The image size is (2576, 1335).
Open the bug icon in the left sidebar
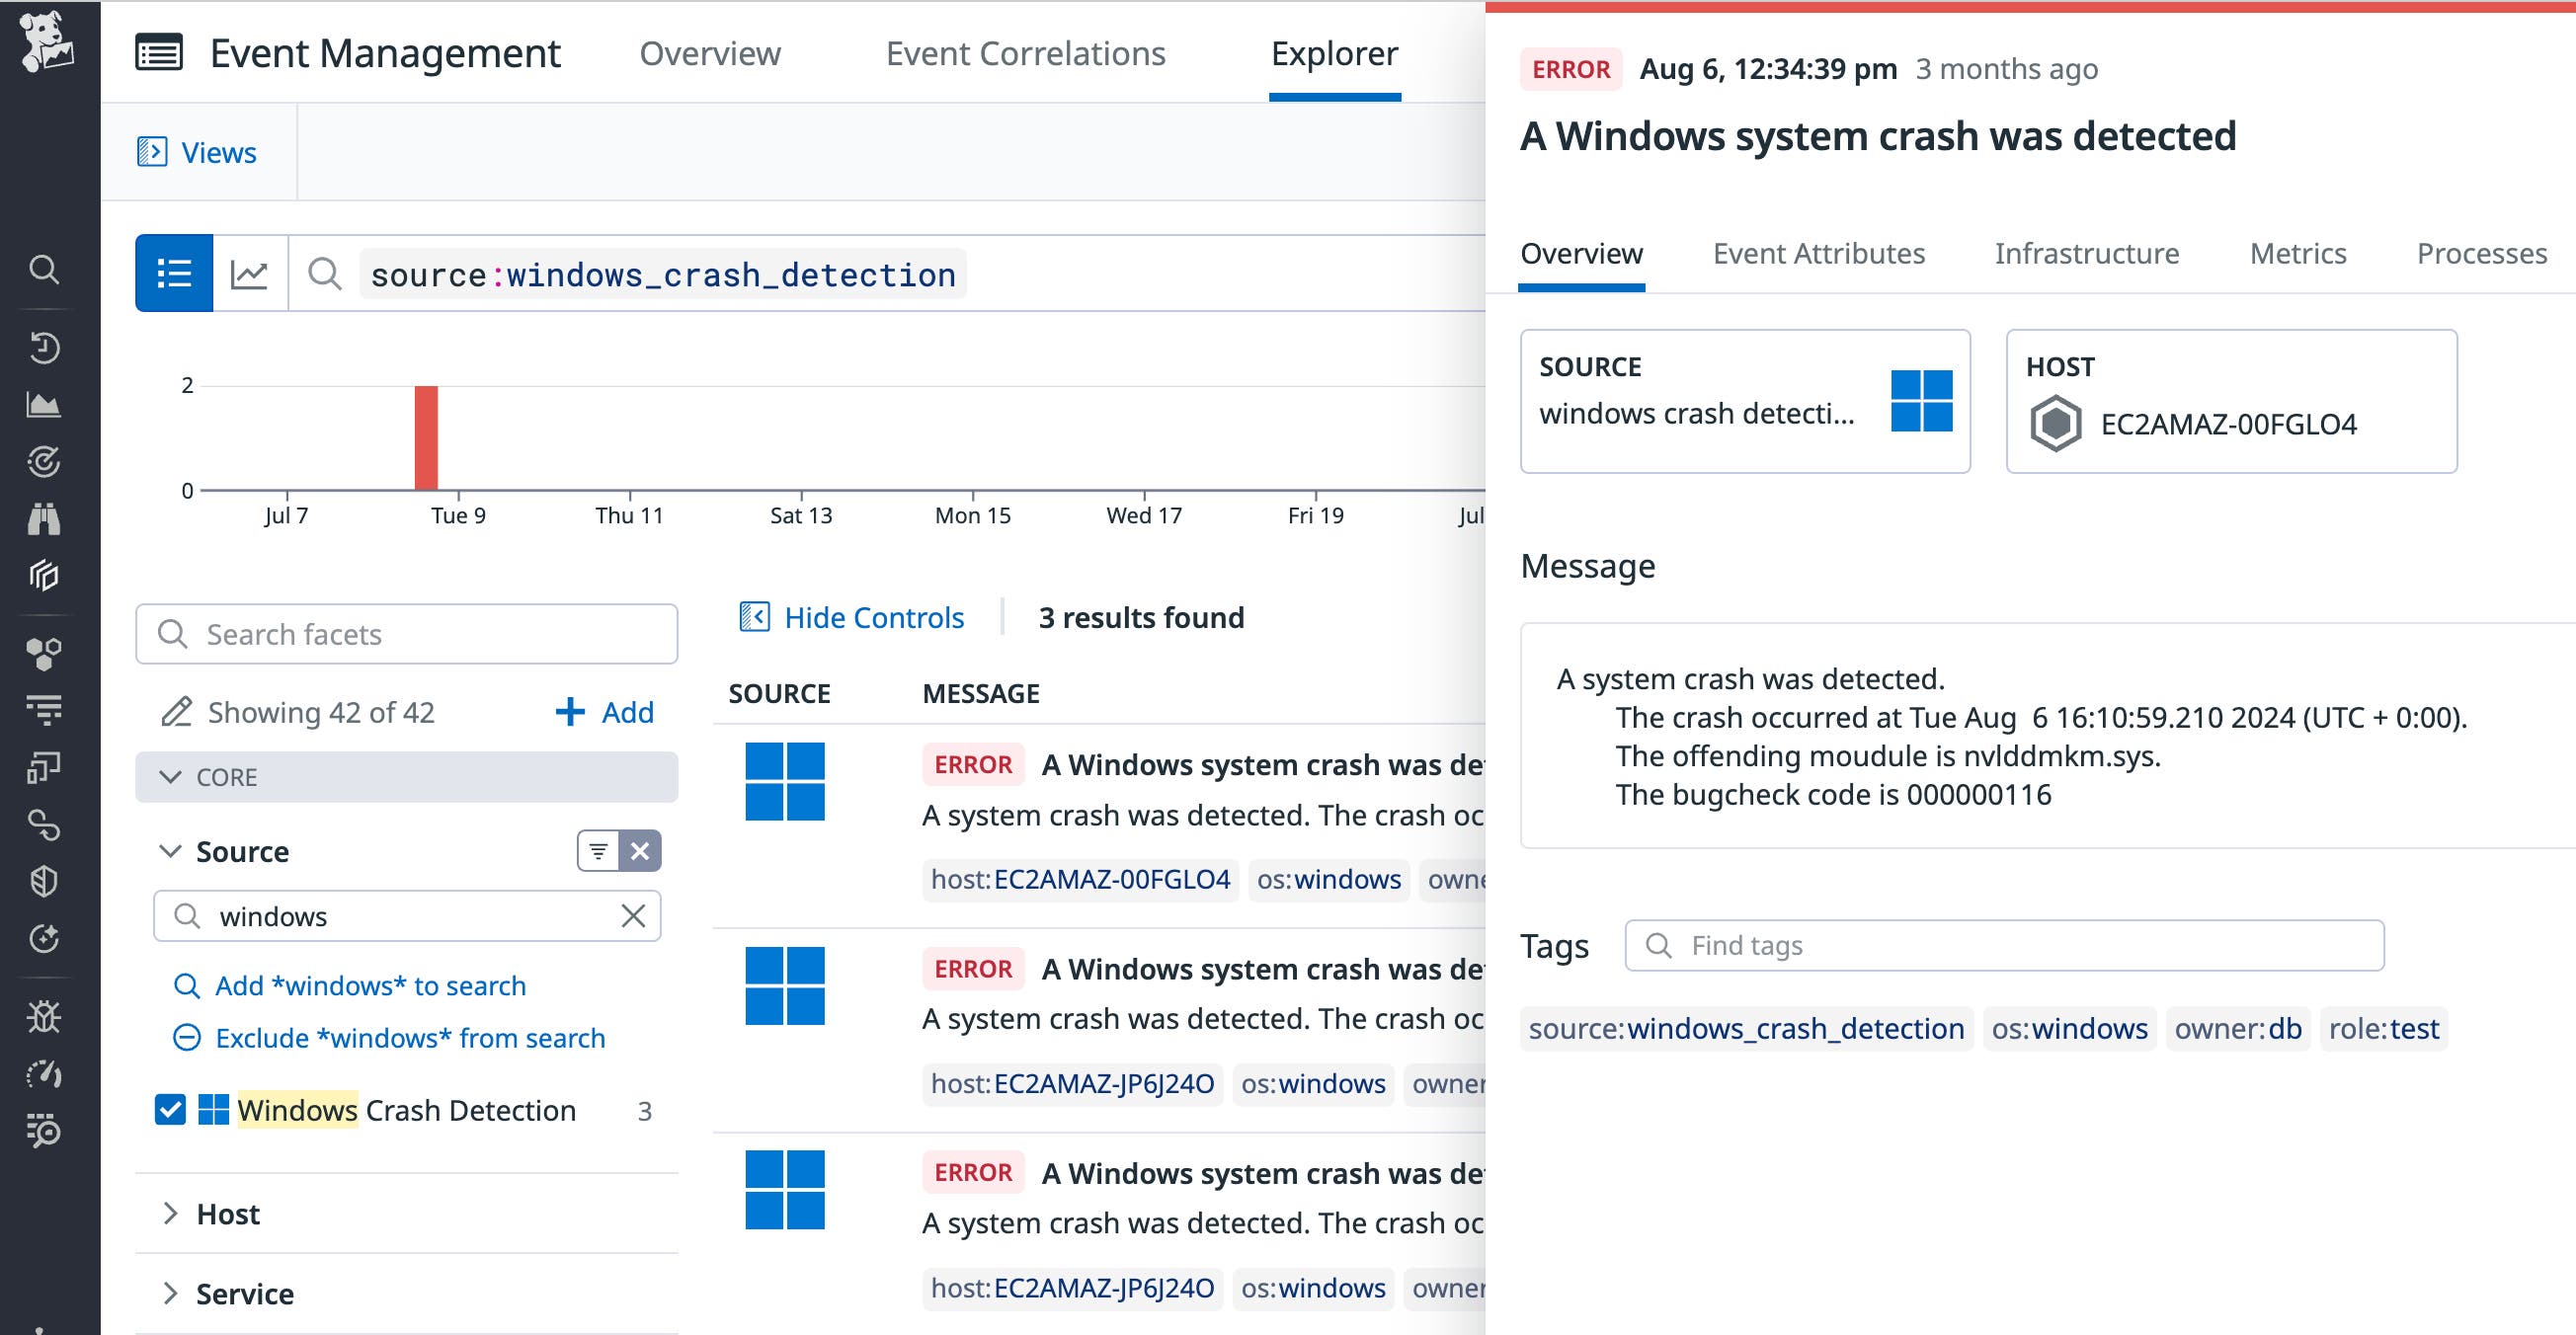tap(45, 1018)
